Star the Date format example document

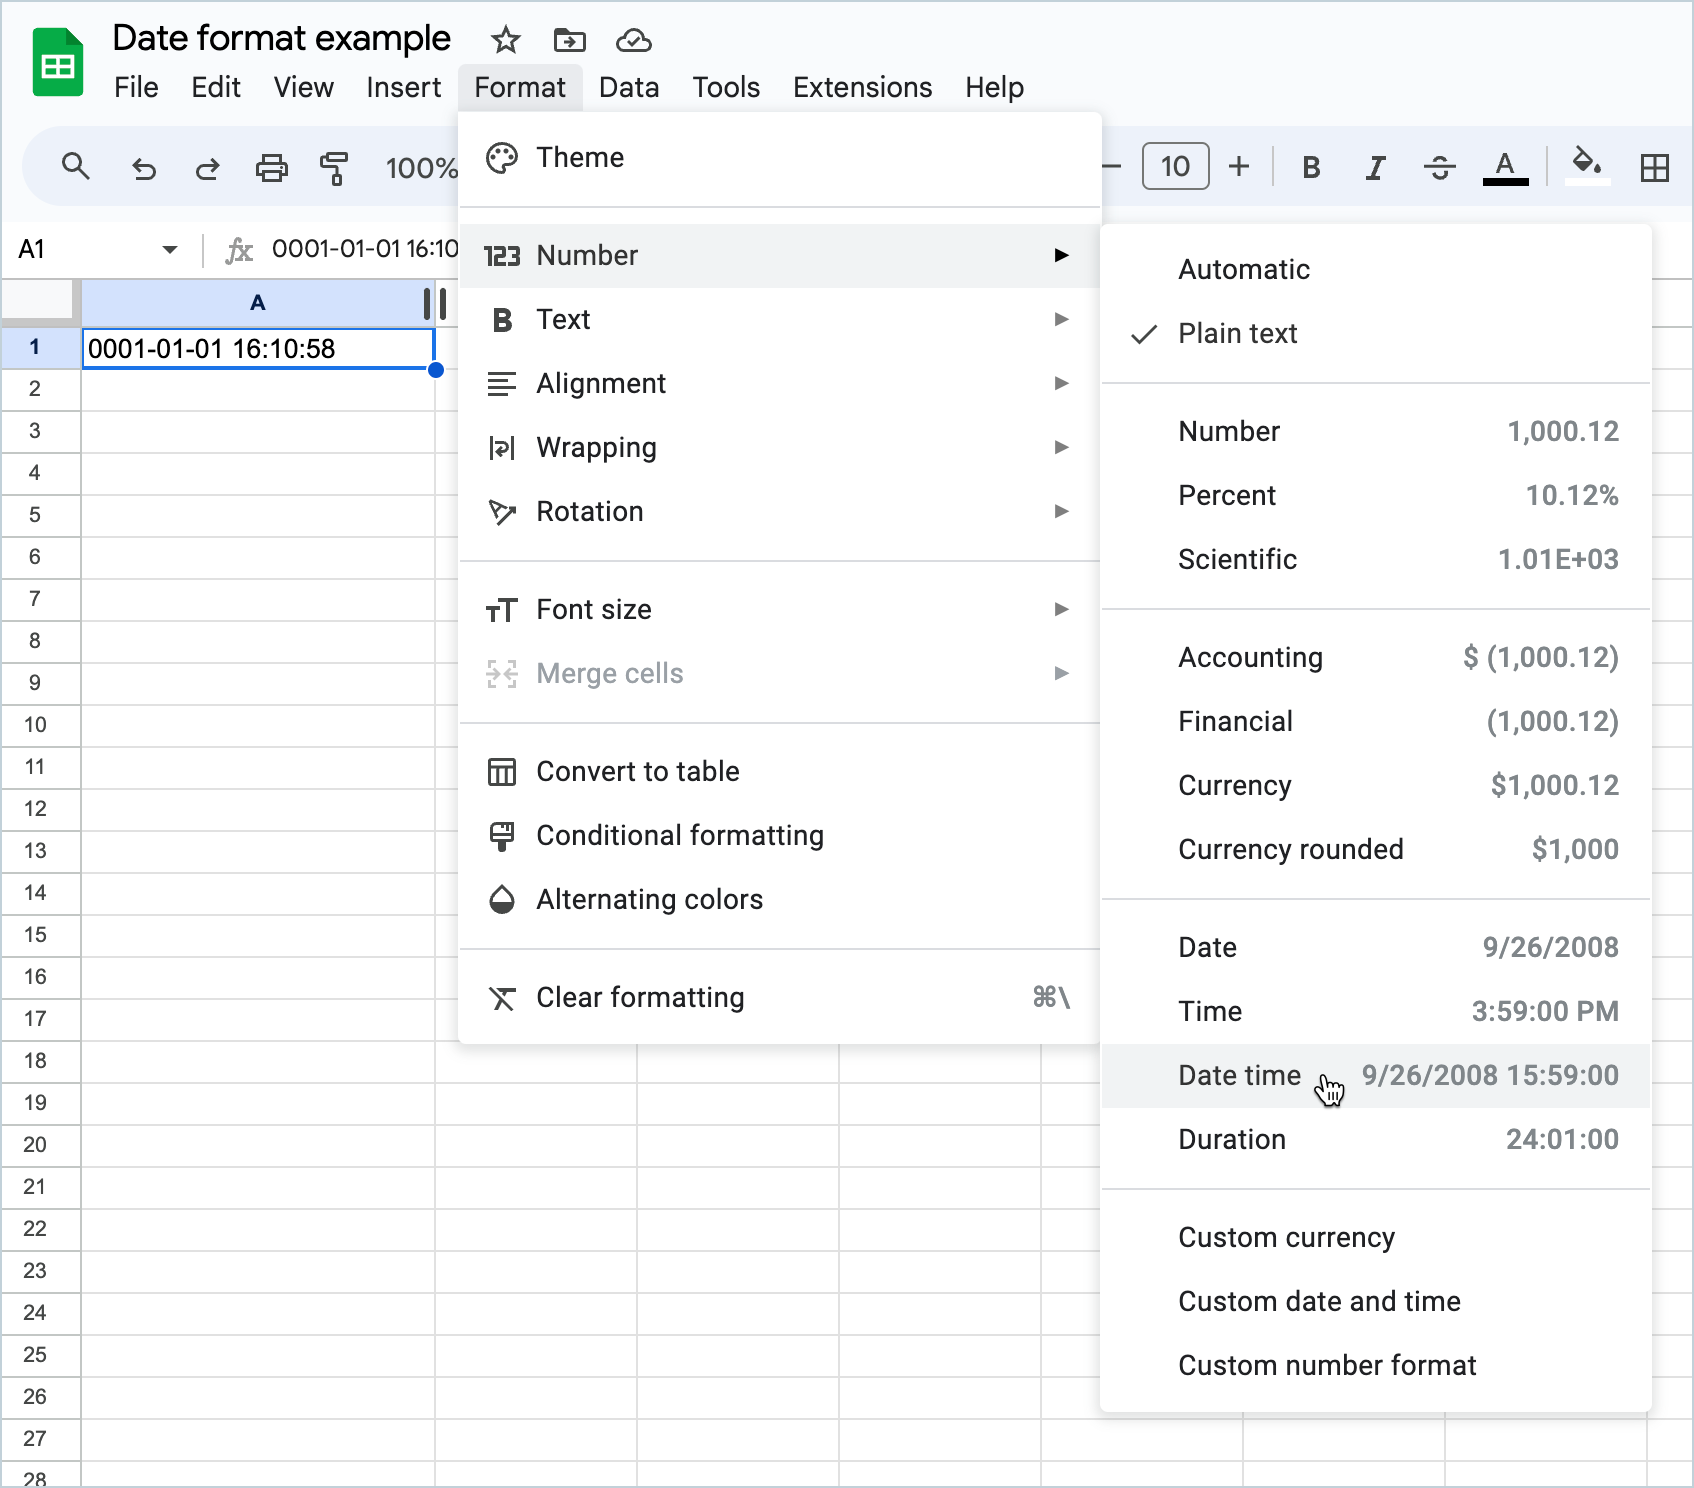(x=506, y=40)
